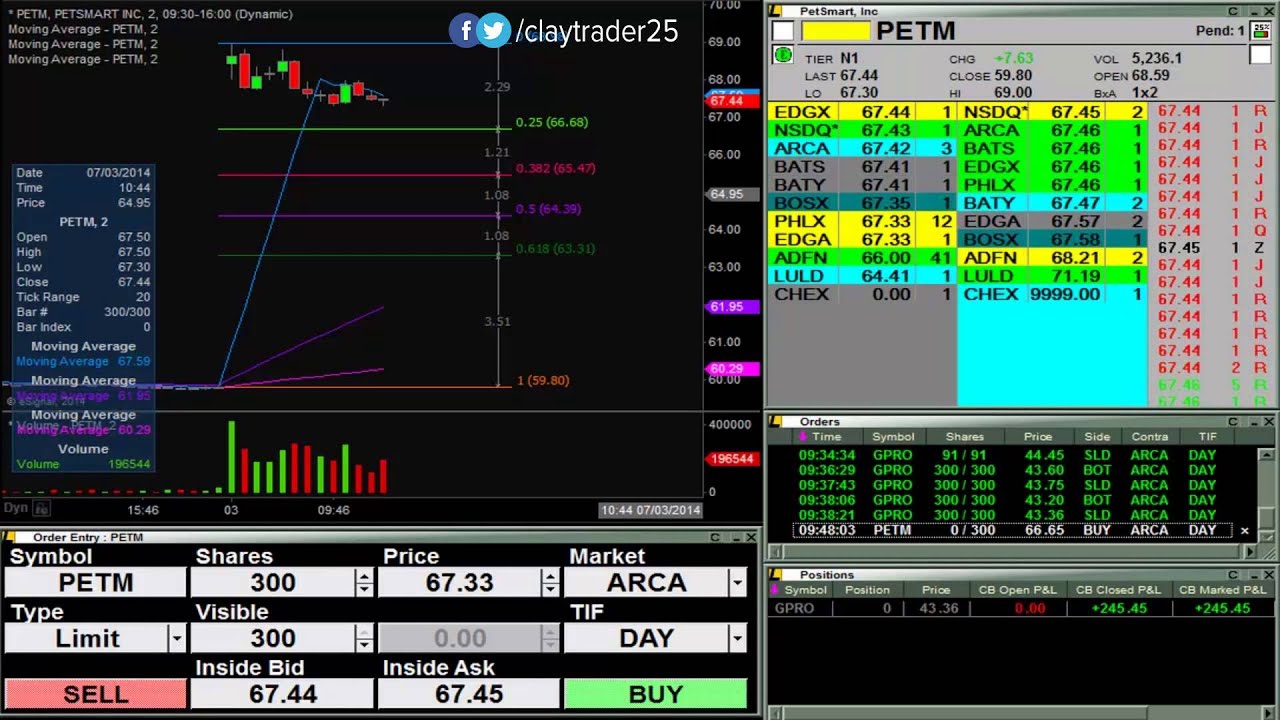Click the Shares field stepper arrows
This screenshot has height=720, width=1280.
[364, 582]
